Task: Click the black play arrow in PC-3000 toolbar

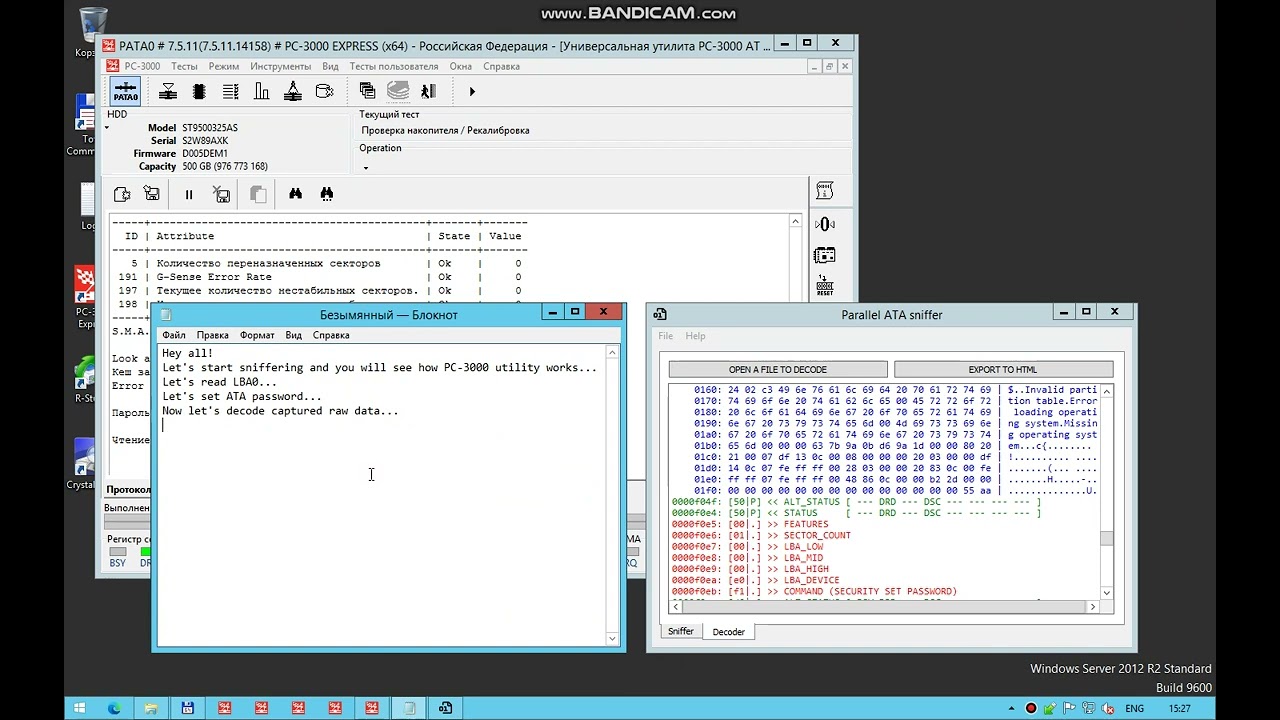Action: 472,91
